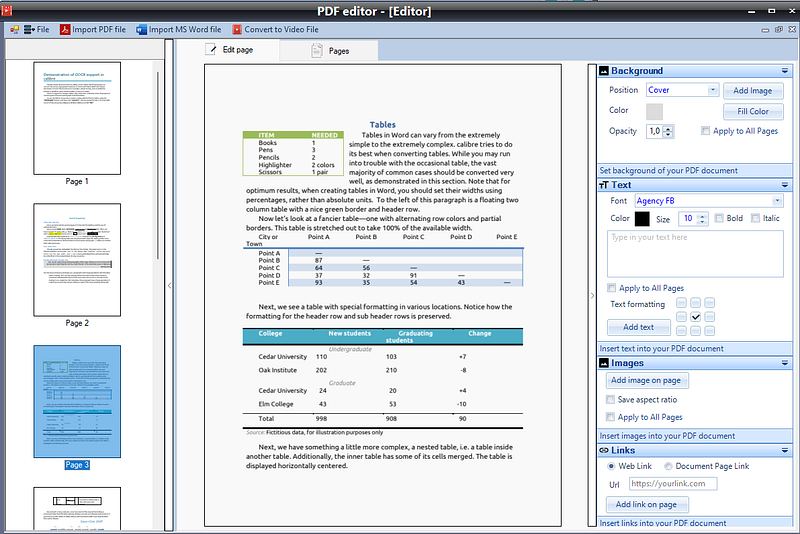Select the Page 1 thumbnail

[77, 118]
